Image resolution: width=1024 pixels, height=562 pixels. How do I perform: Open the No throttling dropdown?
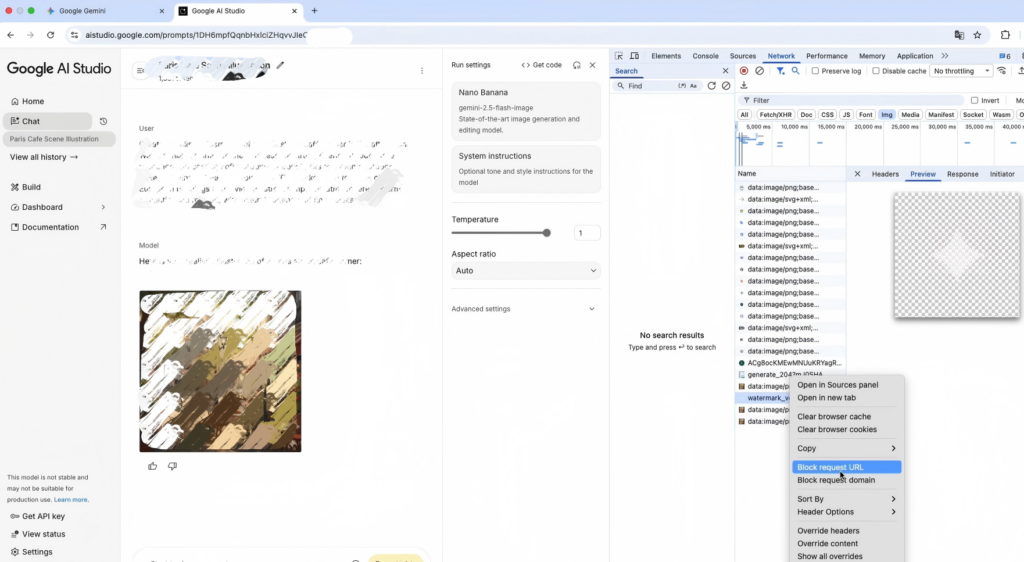(x=960, y=71)
